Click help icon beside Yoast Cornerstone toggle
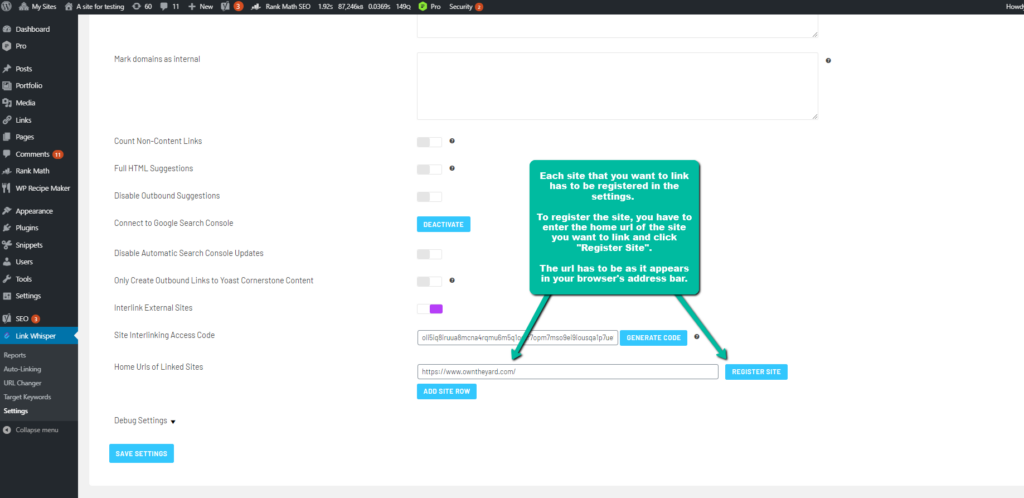The width and height of the screenshot is (1024, 498). (x=452, y=280)
